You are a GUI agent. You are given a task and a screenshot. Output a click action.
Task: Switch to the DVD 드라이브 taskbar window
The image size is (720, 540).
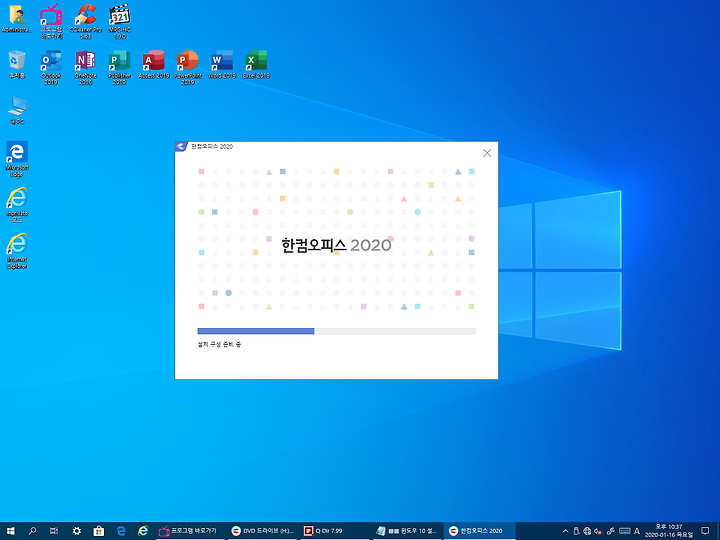263,531
